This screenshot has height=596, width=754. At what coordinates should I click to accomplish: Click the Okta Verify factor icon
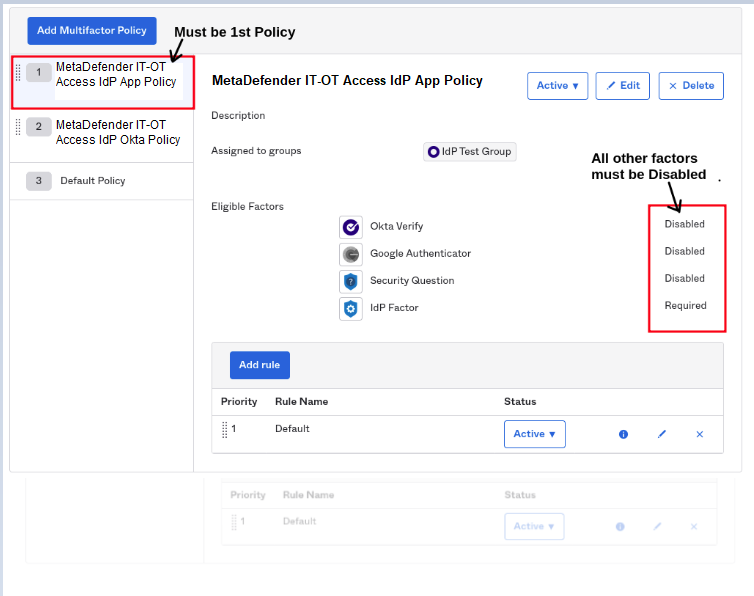350,227
